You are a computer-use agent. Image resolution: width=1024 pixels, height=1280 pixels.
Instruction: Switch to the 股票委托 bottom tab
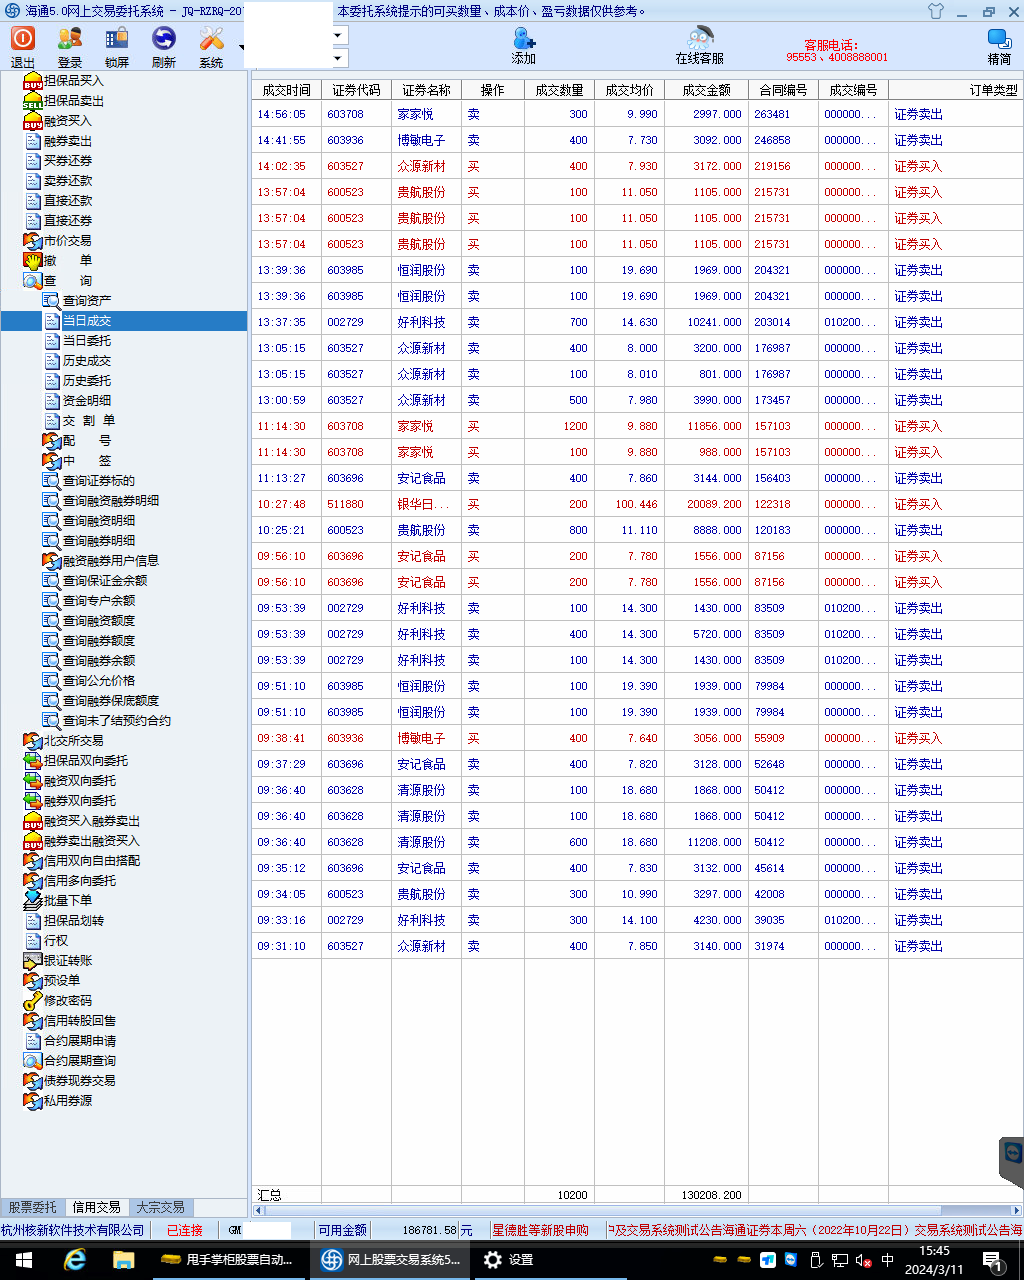click(33, 1207)
